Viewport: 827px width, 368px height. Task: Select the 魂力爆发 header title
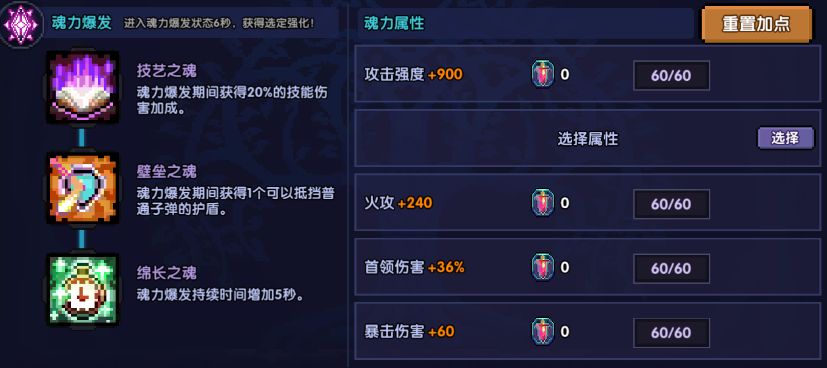point(81,23)
